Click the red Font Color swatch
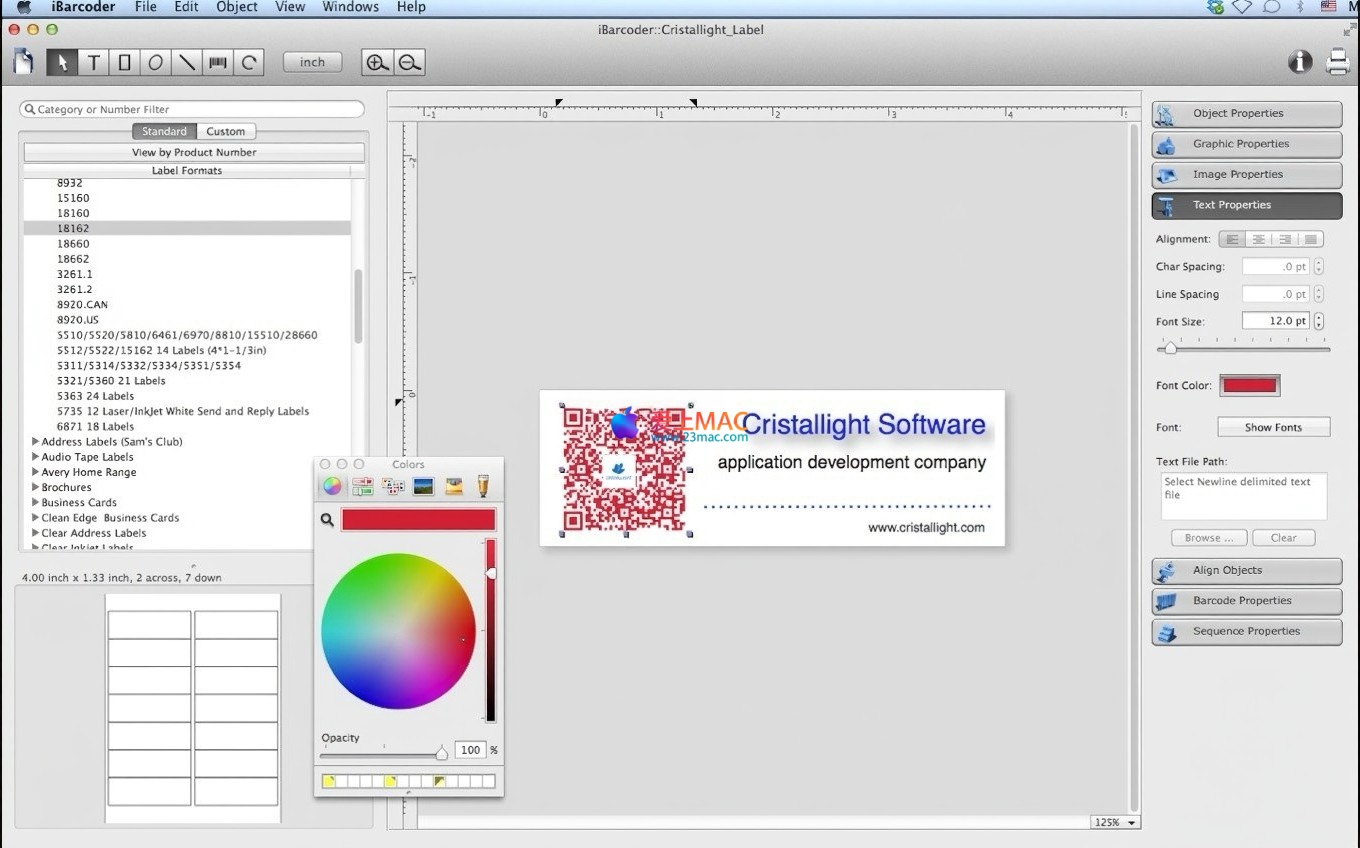1360x848 pixels. [x=1249, y=385]
